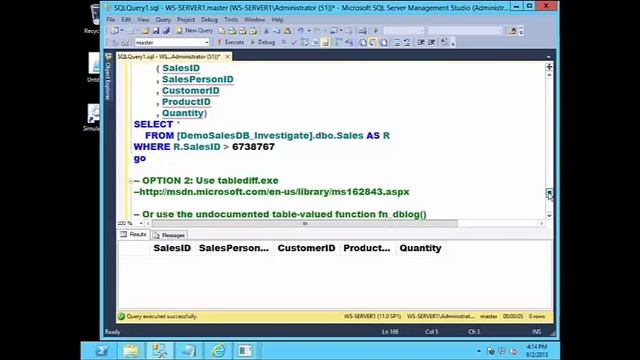Open the New Project icon dropdown arrow
Viewport: 640px width, 360px height.
pyautogui.click(x=122, y=31)
